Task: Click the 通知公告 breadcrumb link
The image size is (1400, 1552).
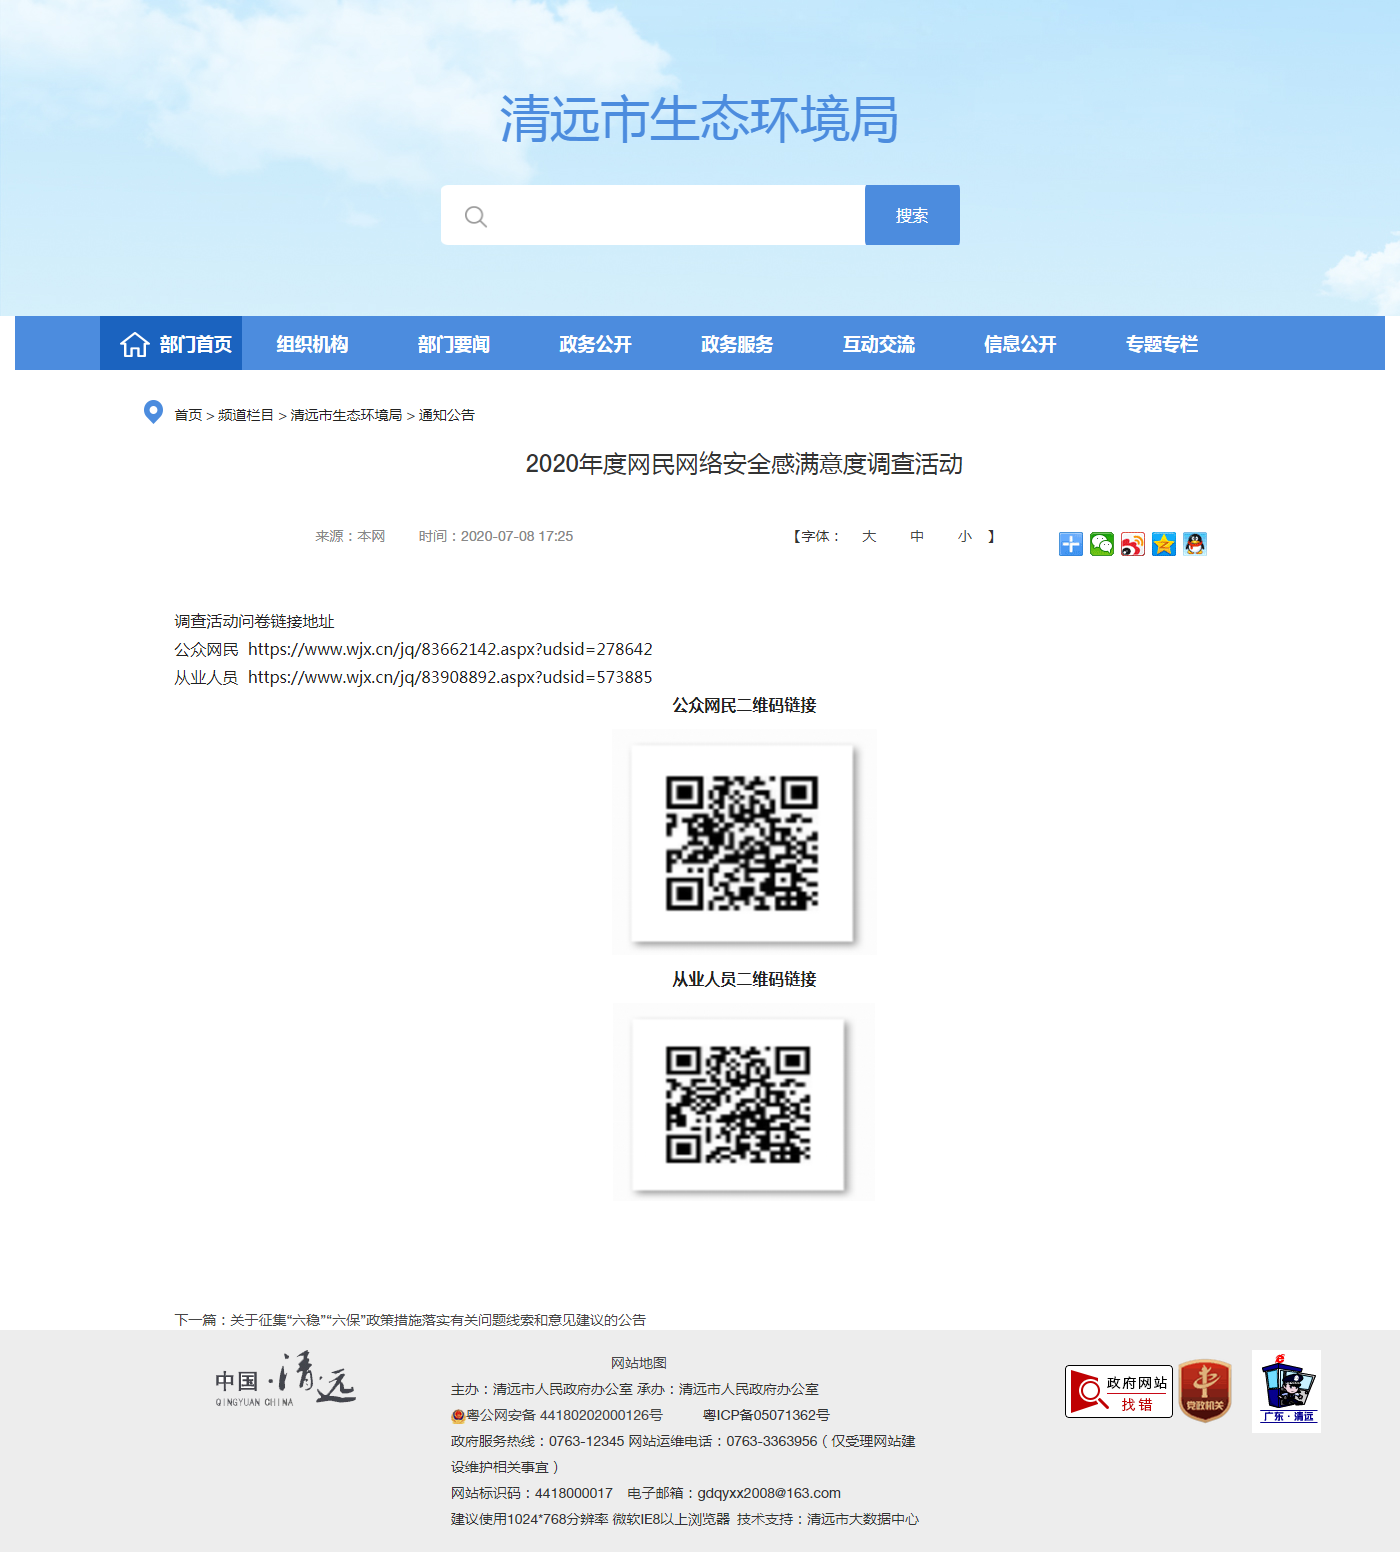Action: point(446,415)
